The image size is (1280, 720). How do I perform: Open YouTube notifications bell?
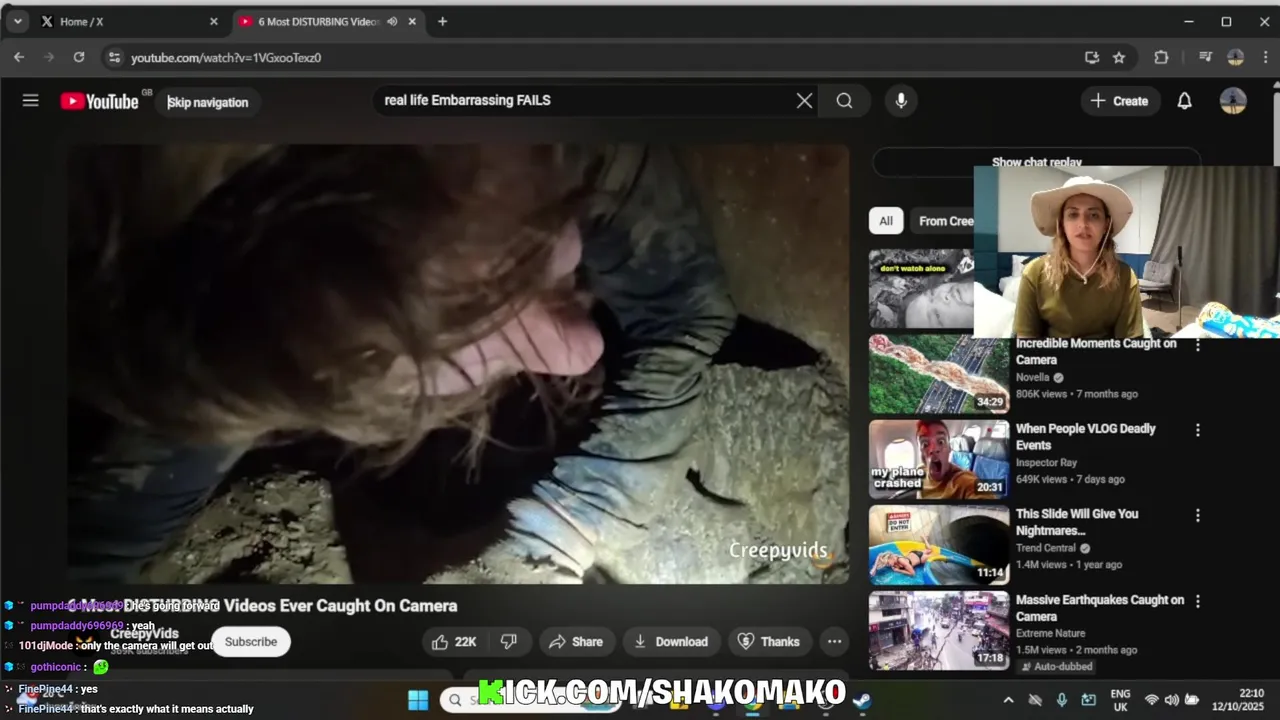[x=1184, y=101]
